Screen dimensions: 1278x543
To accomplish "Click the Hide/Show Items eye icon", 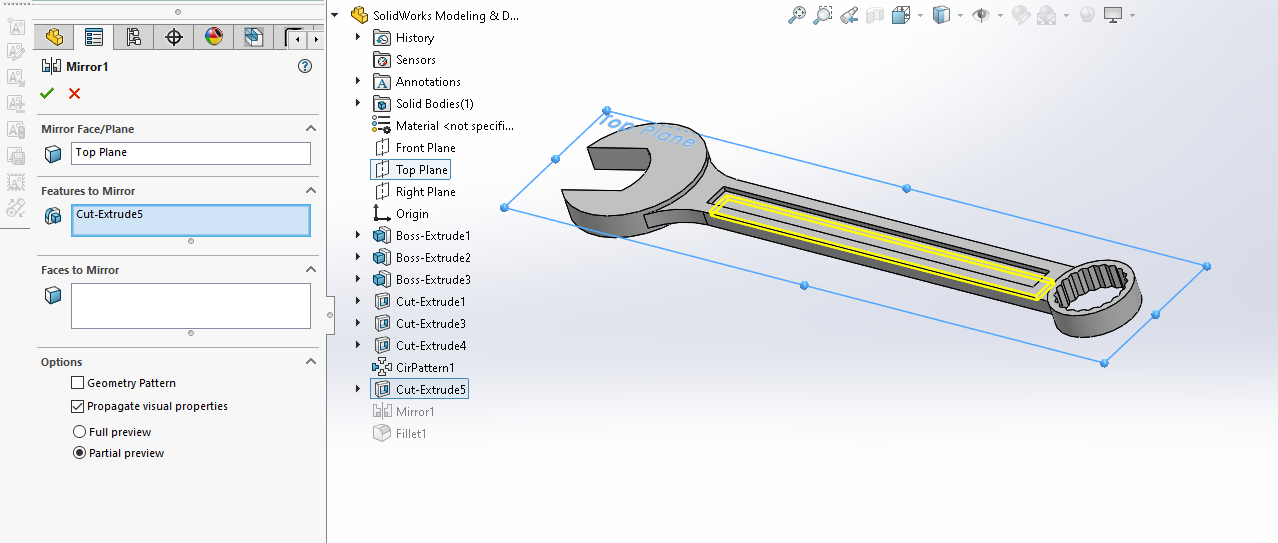I will 981,15.
